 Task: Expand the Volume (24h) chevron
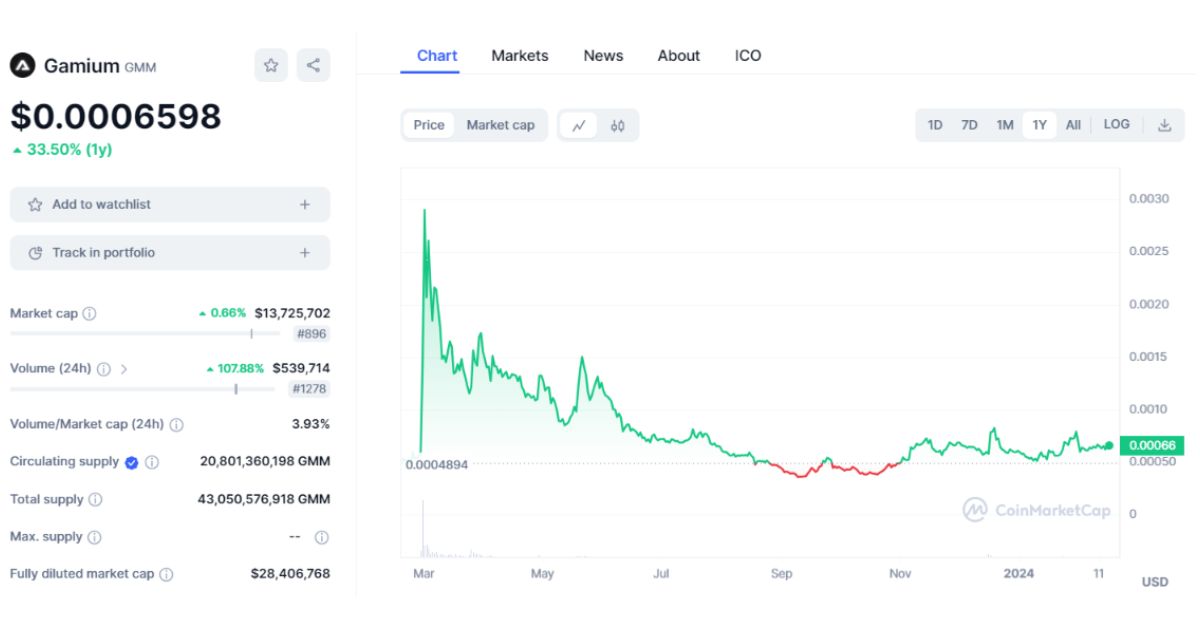[x=124, y=369]
